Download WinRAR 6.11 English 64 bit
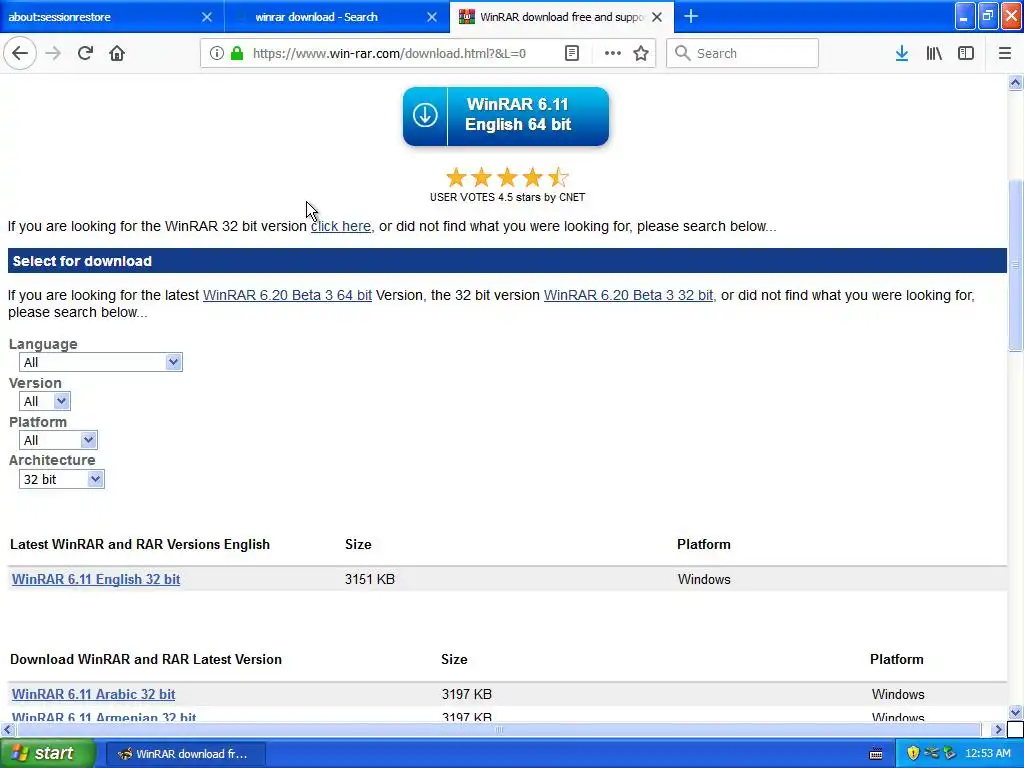The image size is (1024, 768). [x=505, y=116]
